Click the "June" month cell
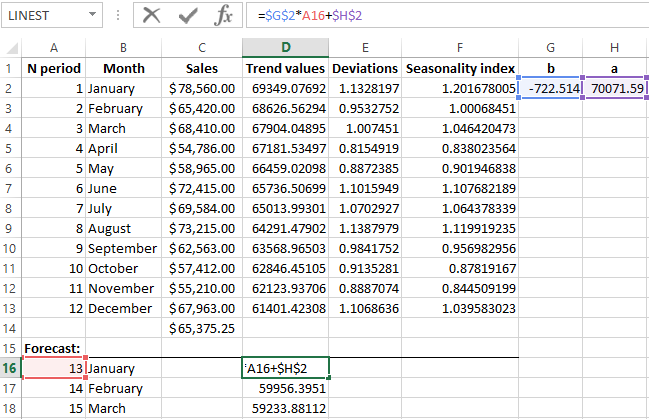The image size is (649, 419). click(123, 188)
